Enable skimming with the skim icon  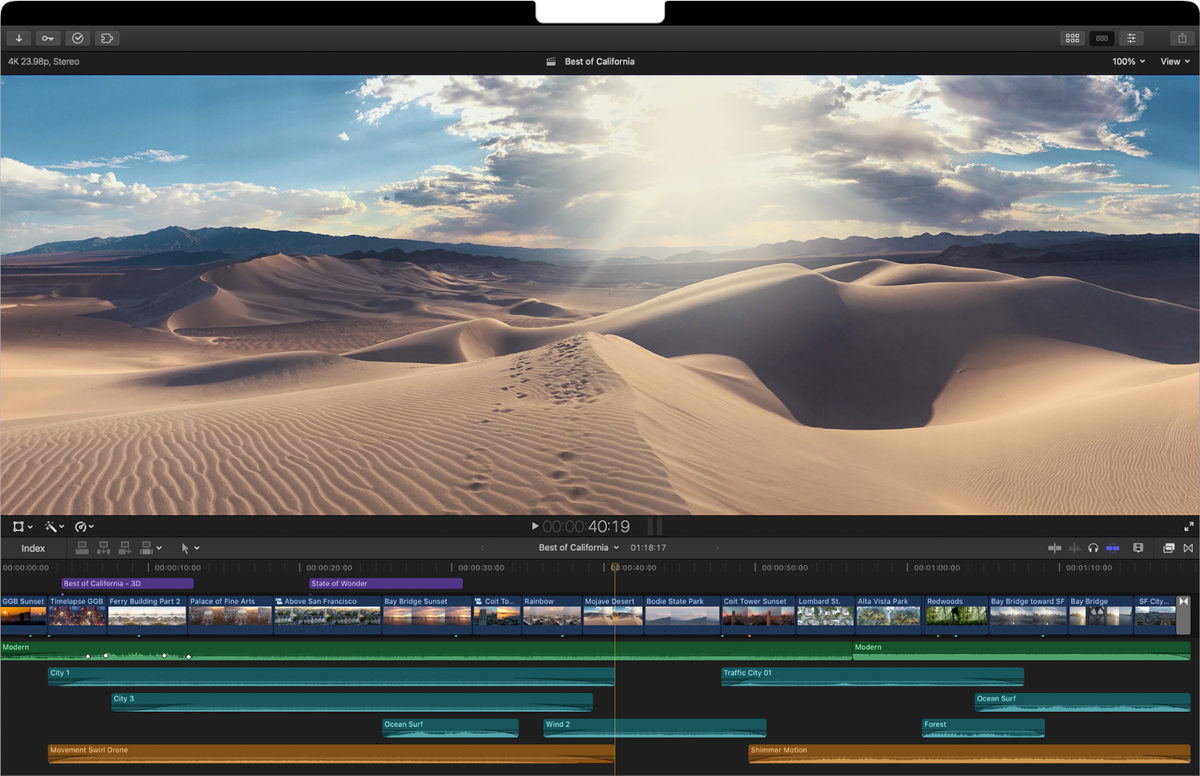1054,547
